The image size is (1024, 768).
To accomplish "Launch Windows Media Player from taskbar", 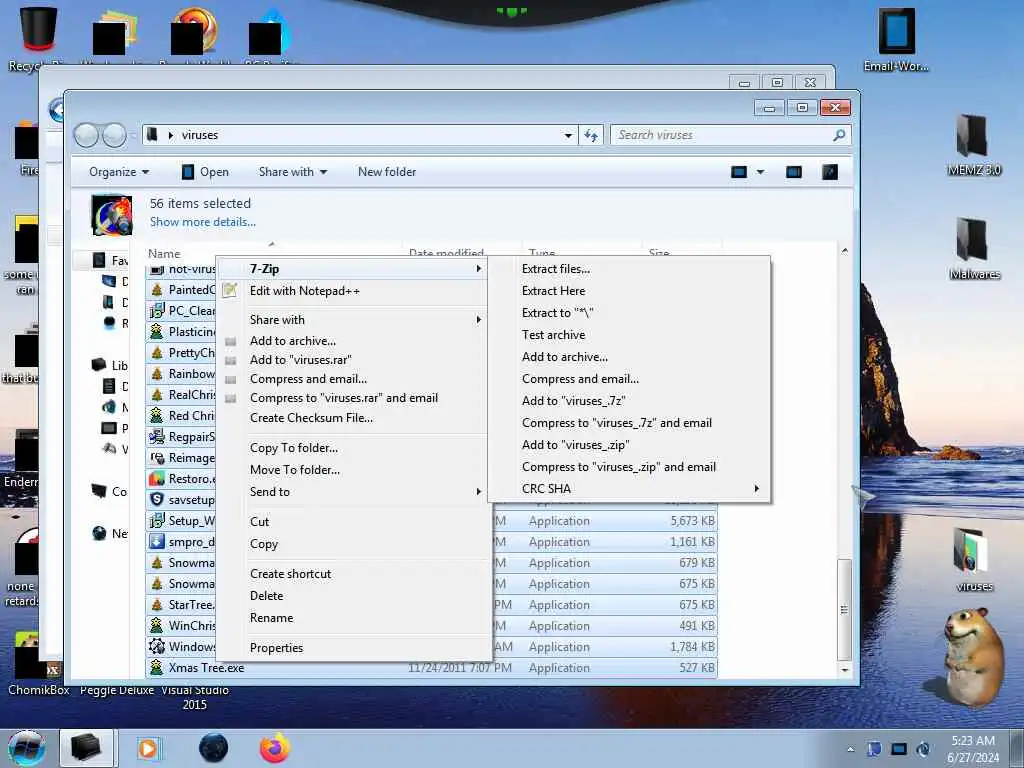I will click(149, 748).
